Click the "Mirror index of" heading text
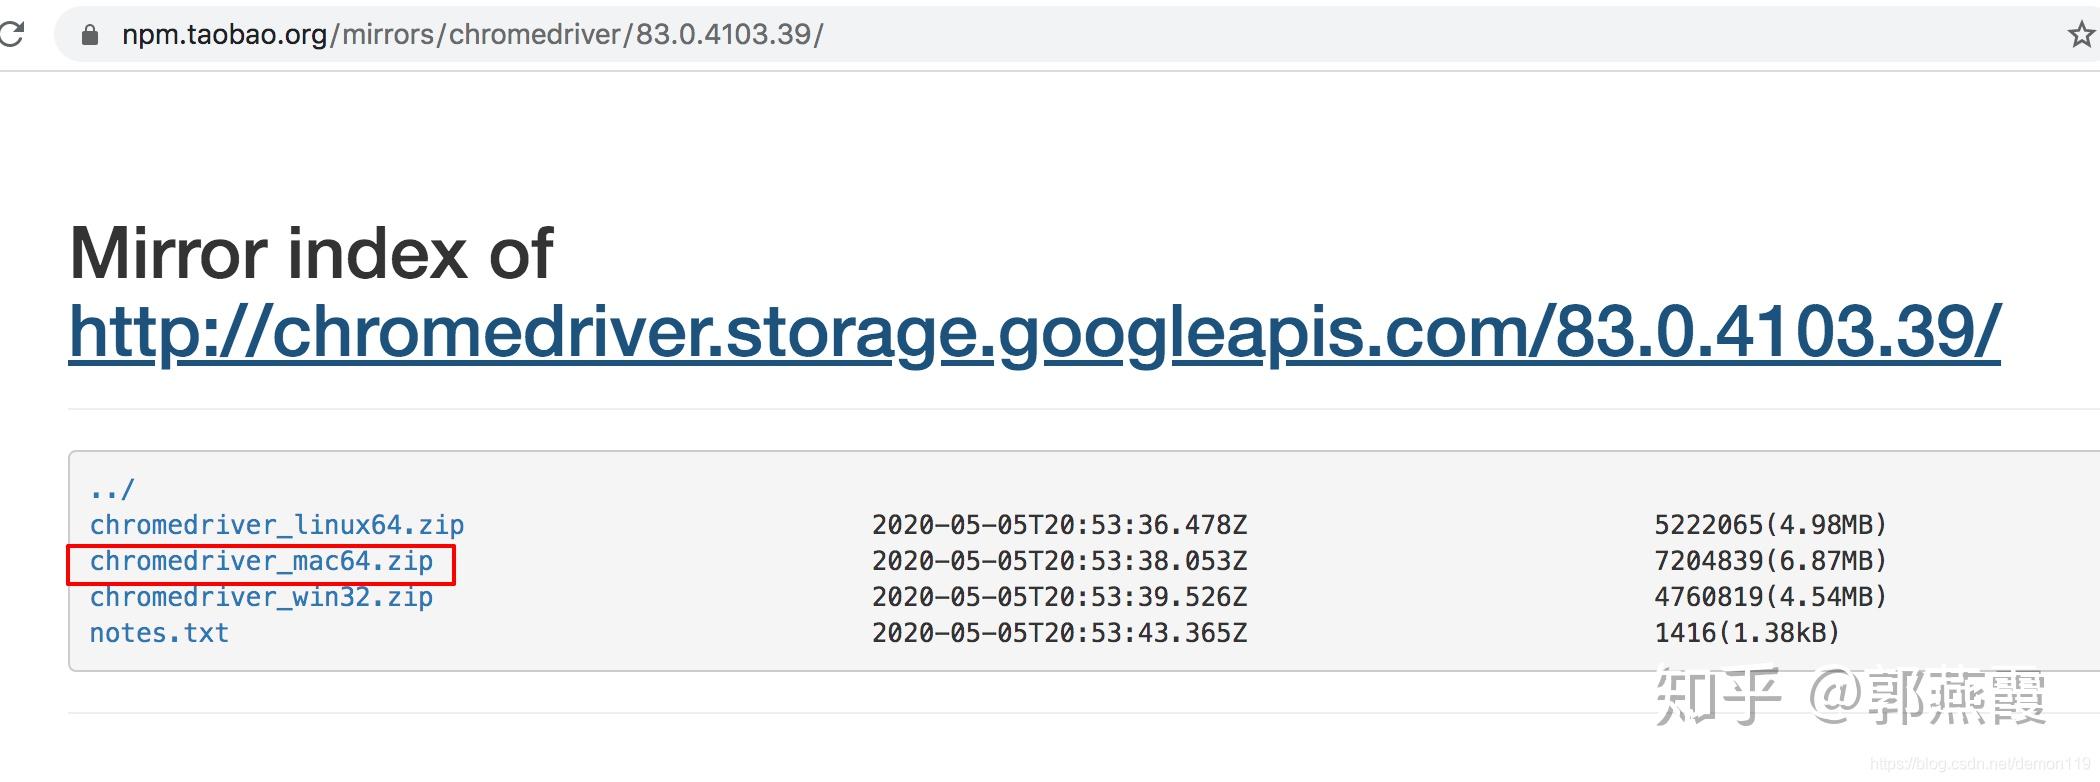This screenshot has width=2100, height=782. coord(311,254)
